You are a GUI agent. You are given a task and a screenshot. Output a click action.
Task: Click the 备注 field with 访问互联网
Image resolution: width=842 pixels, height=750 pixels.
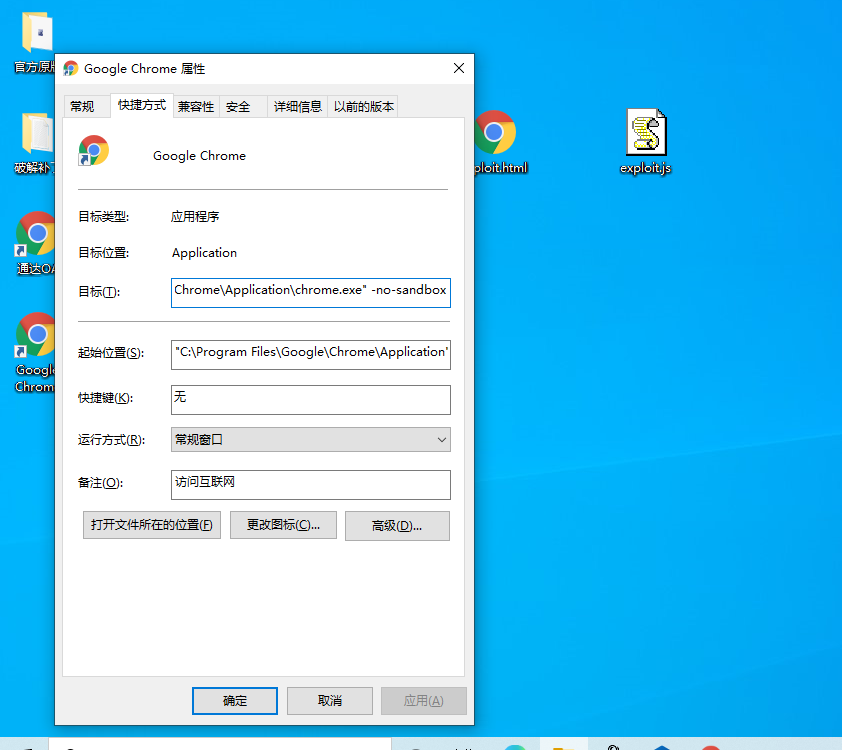pos(311,485)
